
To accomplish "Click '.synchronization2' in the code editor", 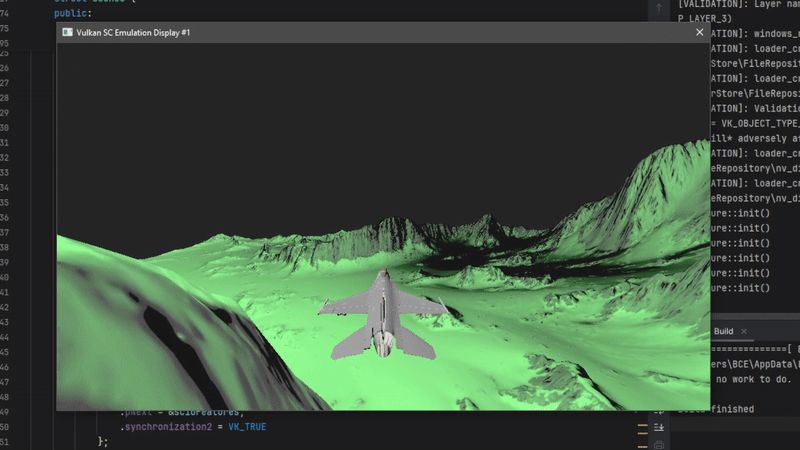I will pos(166,427).
